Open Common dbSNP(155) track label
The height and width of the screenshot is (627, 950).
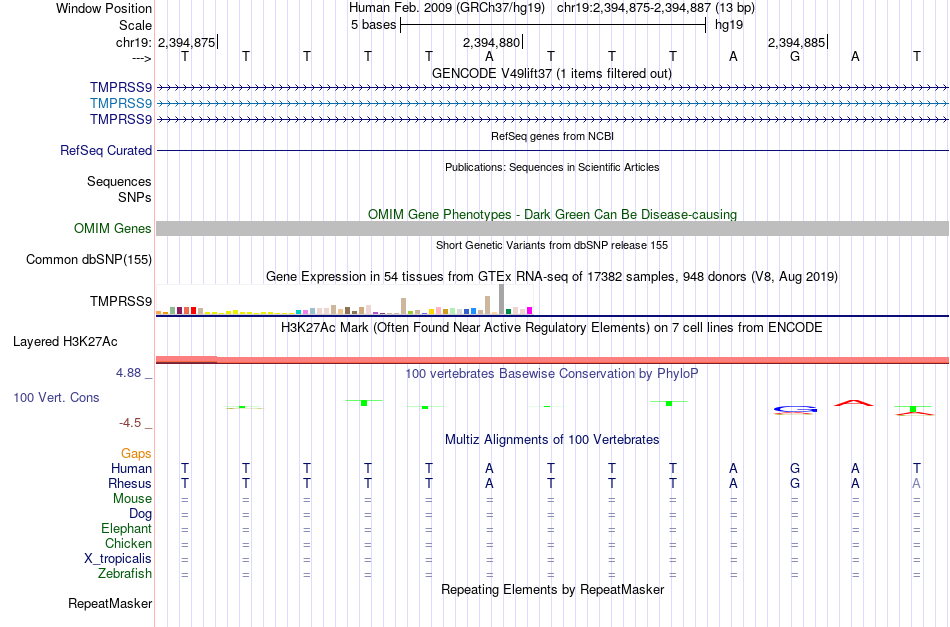(88, 259)
